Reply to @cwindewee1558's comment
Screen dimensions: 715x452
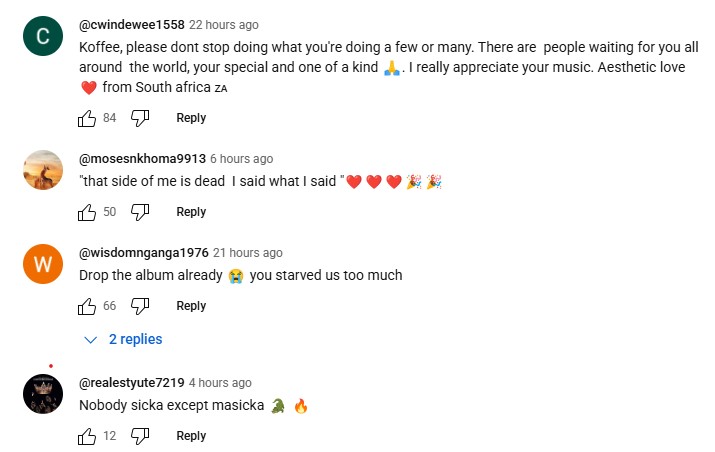click(191, 118)
